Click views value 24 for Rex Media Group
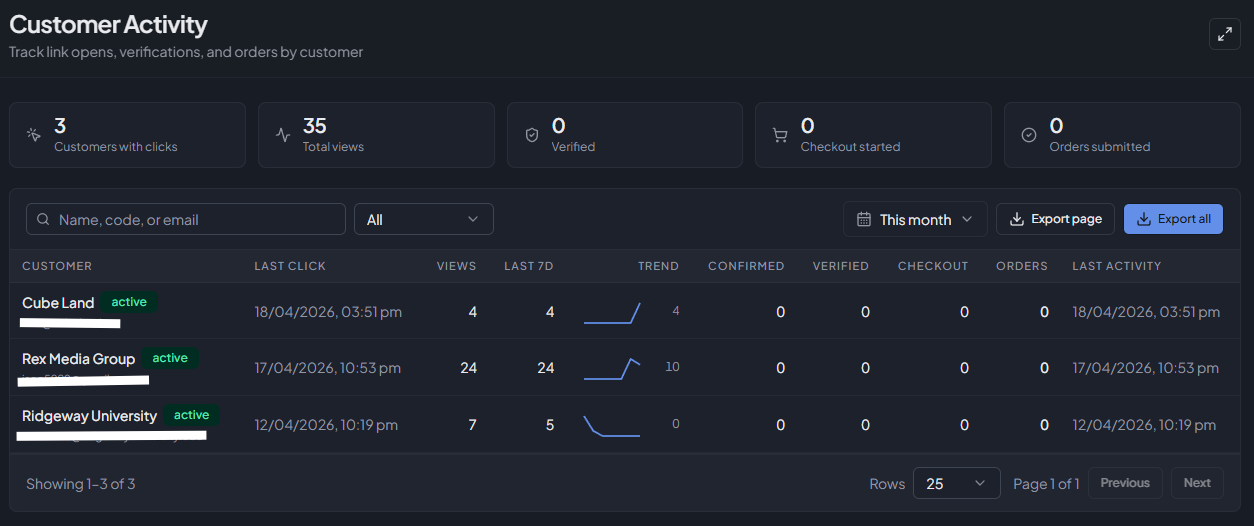 468,368
